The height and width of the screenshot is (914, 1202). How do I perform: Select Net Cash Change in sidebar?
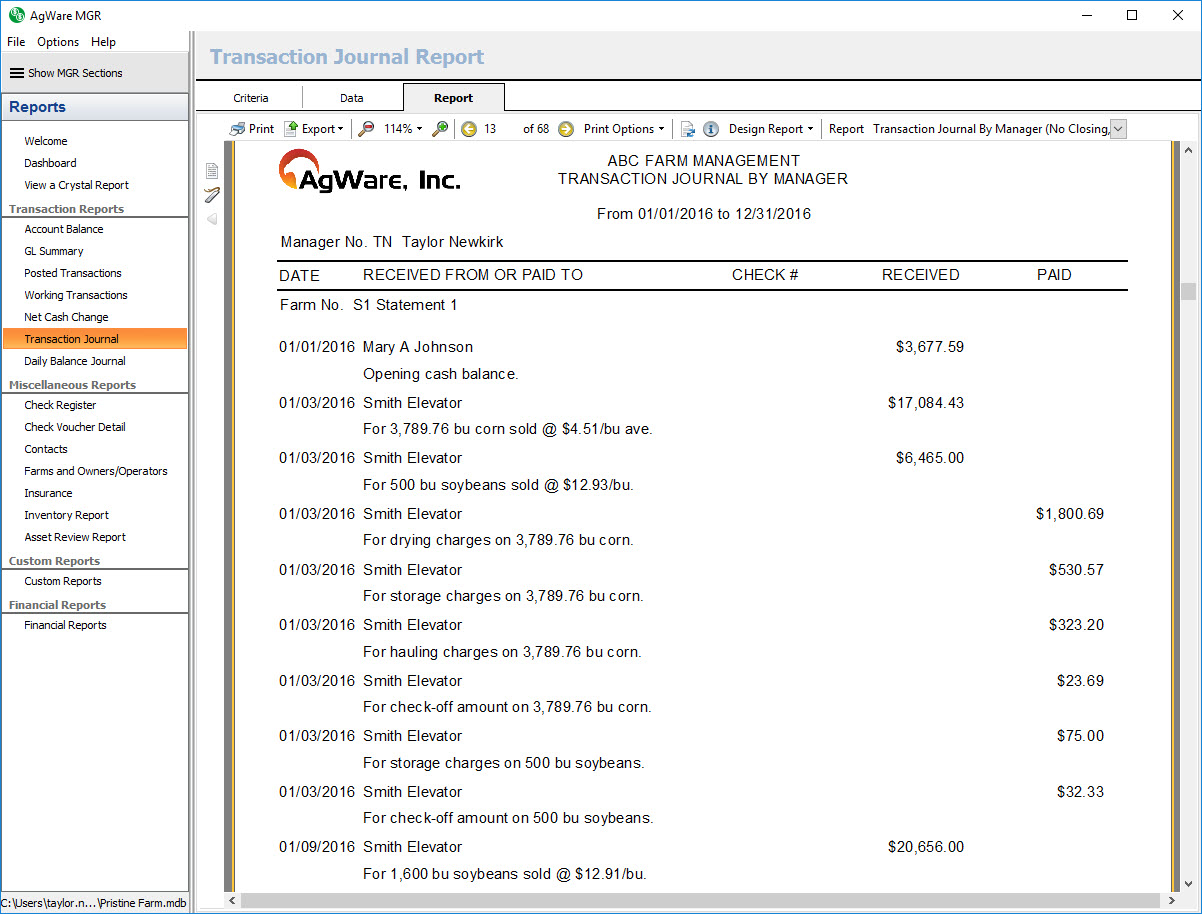pyautogui.click(x=66, y=317)
